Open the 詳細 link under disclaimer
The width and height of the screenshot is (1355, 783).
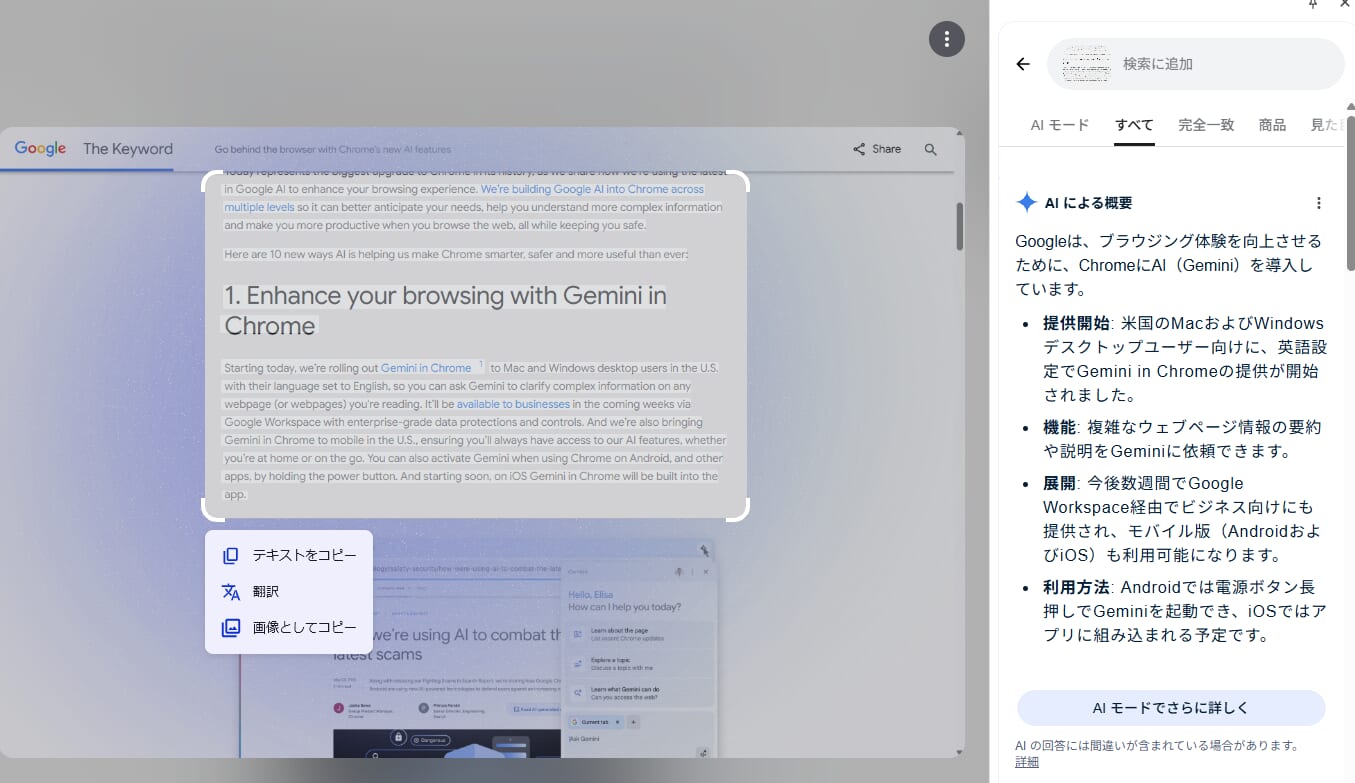click(x=1026, y=762)
